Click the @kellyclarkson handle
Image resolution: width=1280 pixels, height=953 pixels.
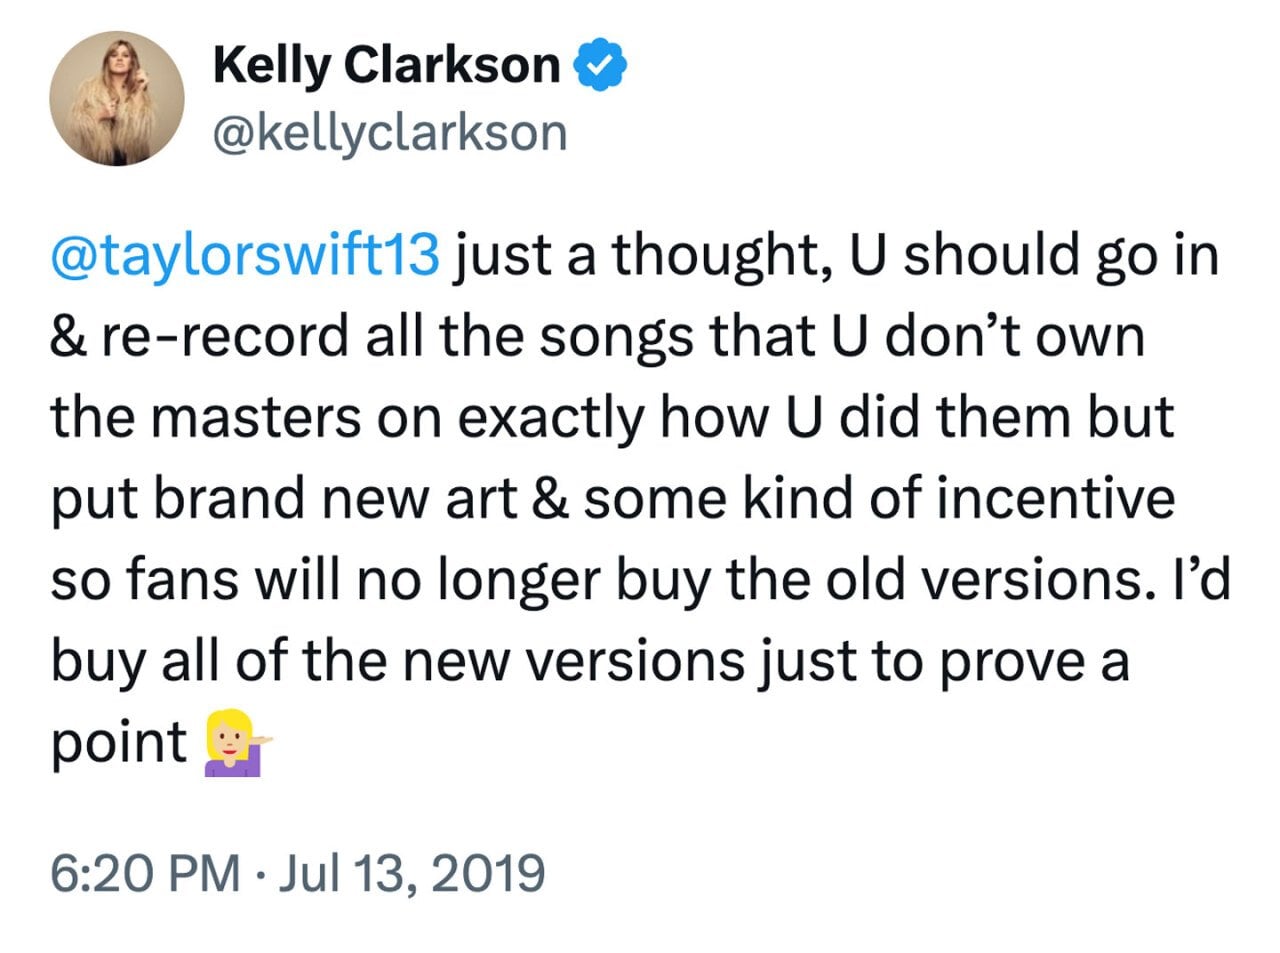[x=389, y=130]
